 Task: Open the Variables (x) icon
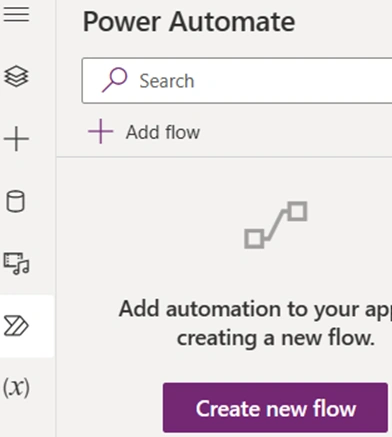click(x=16, y=388)
